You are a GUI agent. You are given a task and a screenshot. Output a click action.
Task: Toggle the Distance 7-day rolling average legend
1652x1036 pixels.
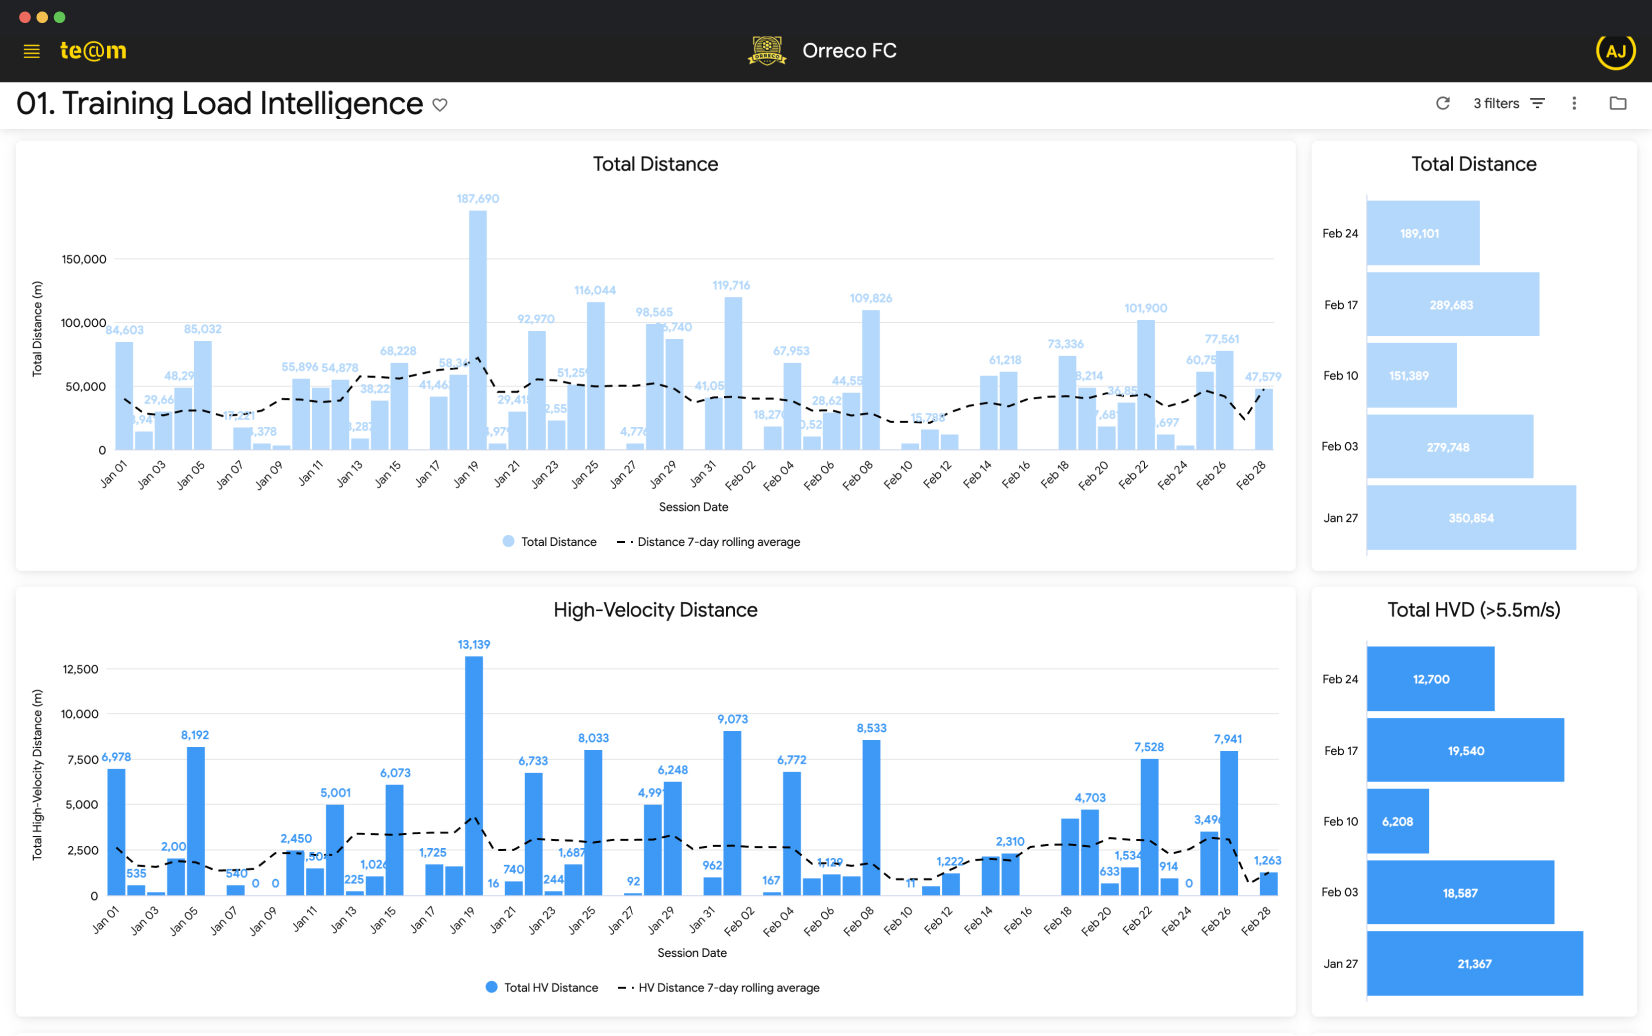coord(707,541)
